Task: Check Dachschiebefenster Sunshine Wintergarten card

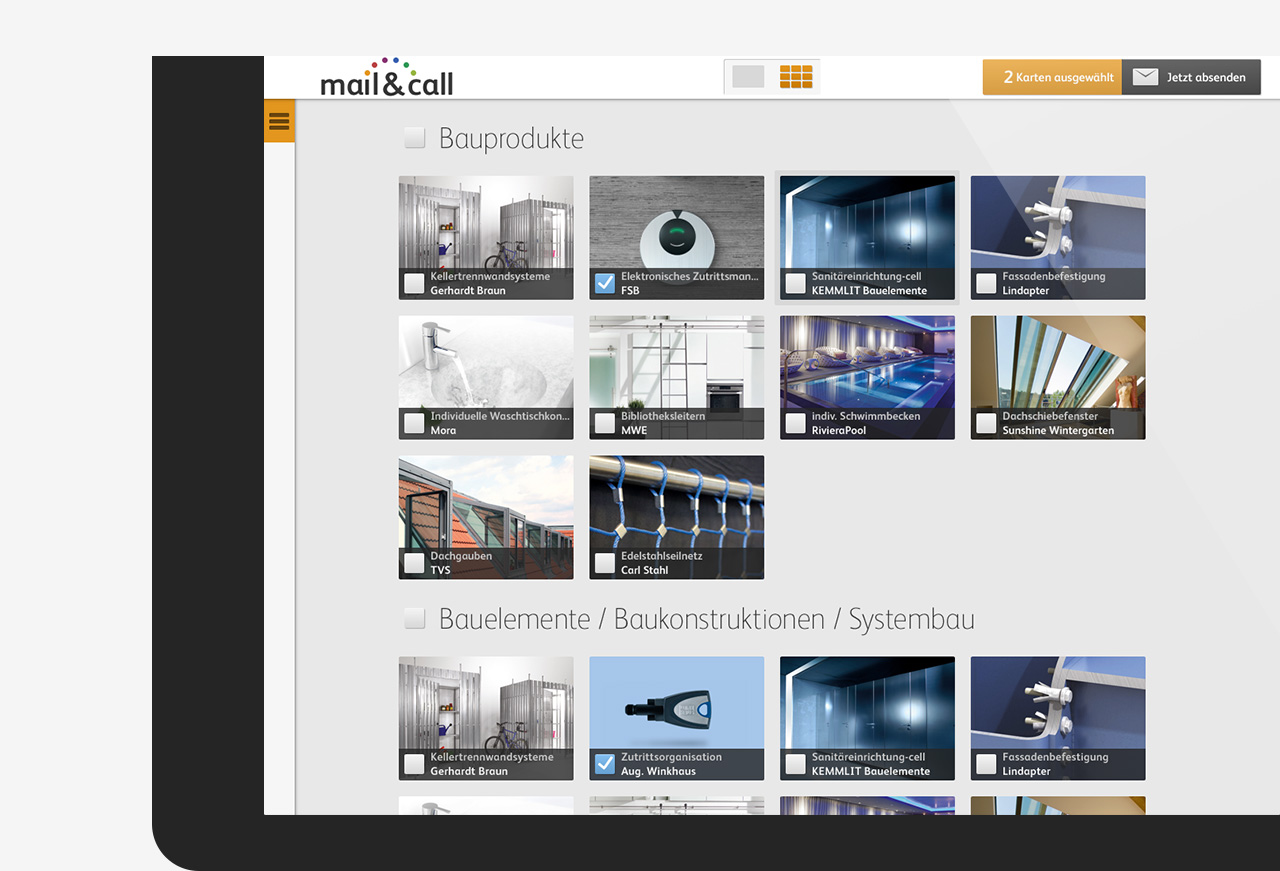Action: [x=986, y=423]
